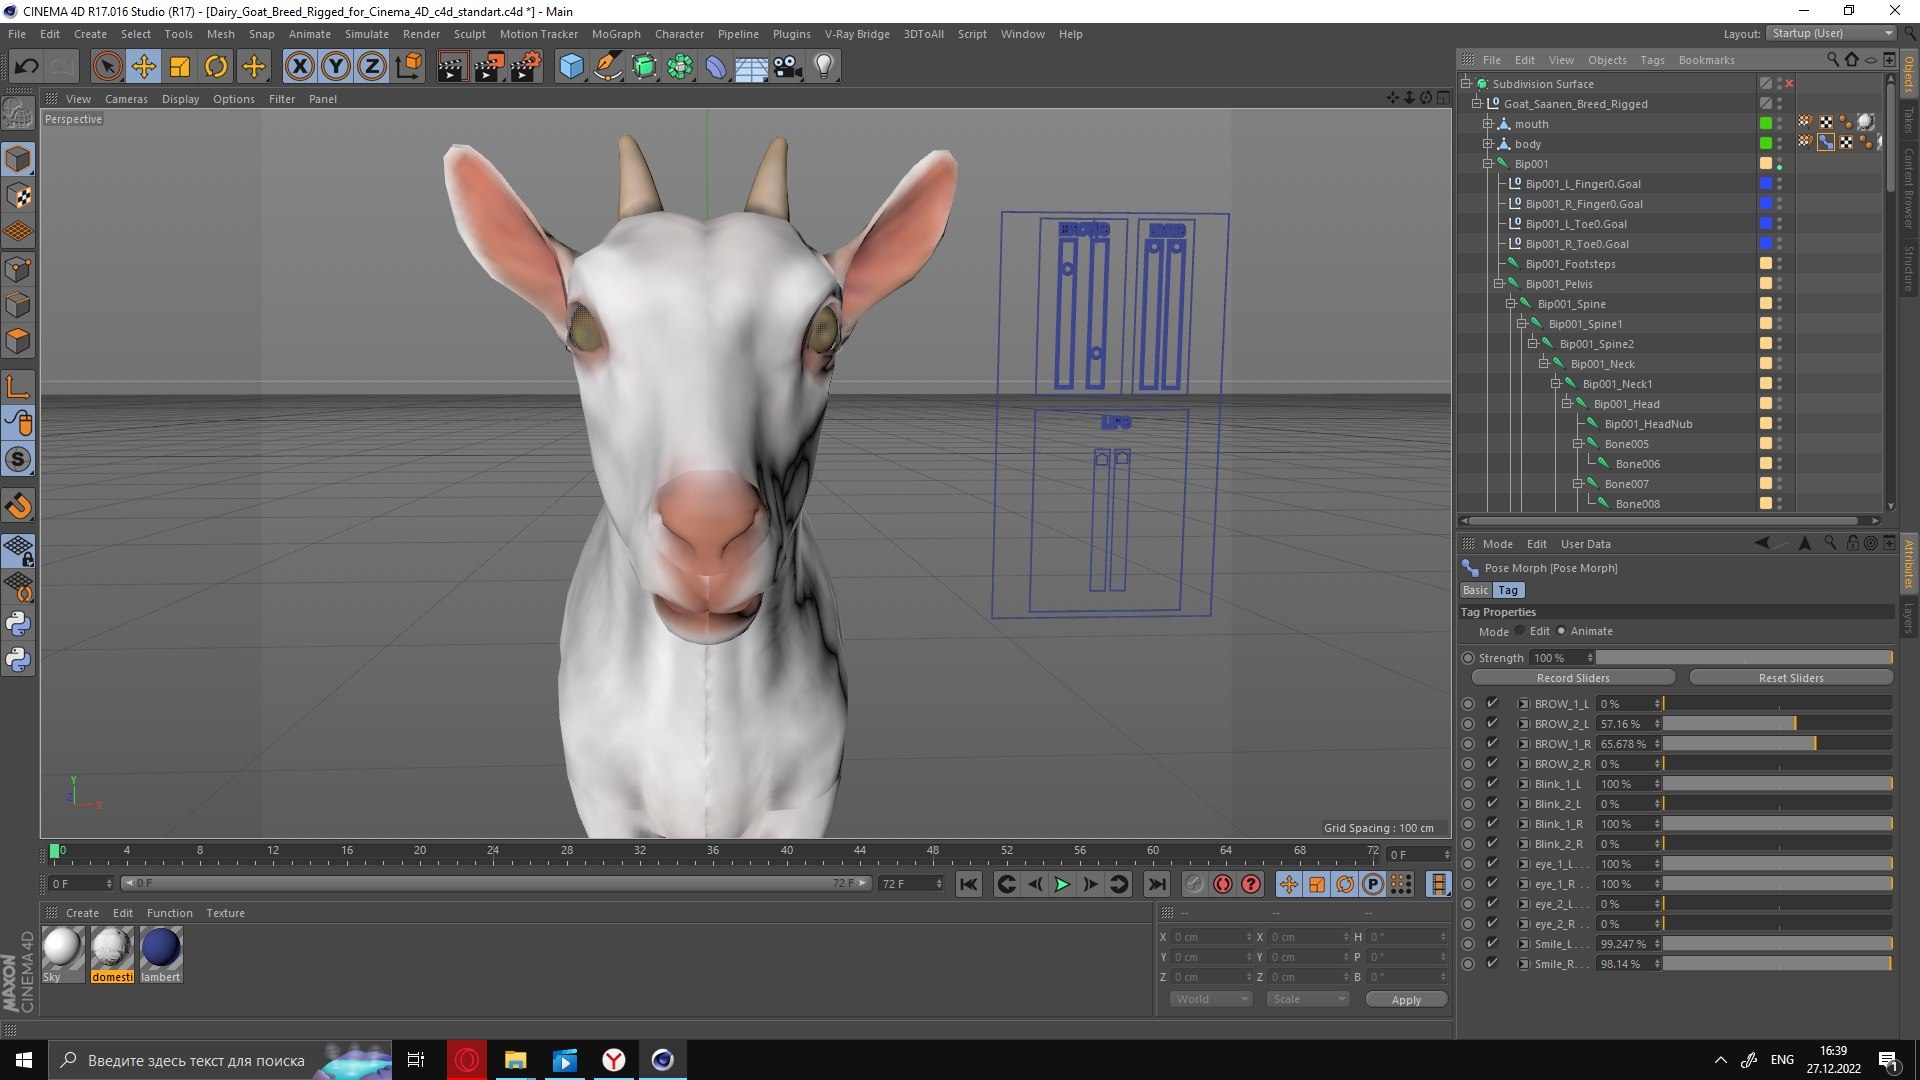Toggle checkbox for BROW_1_L morph

(1492, 703)
